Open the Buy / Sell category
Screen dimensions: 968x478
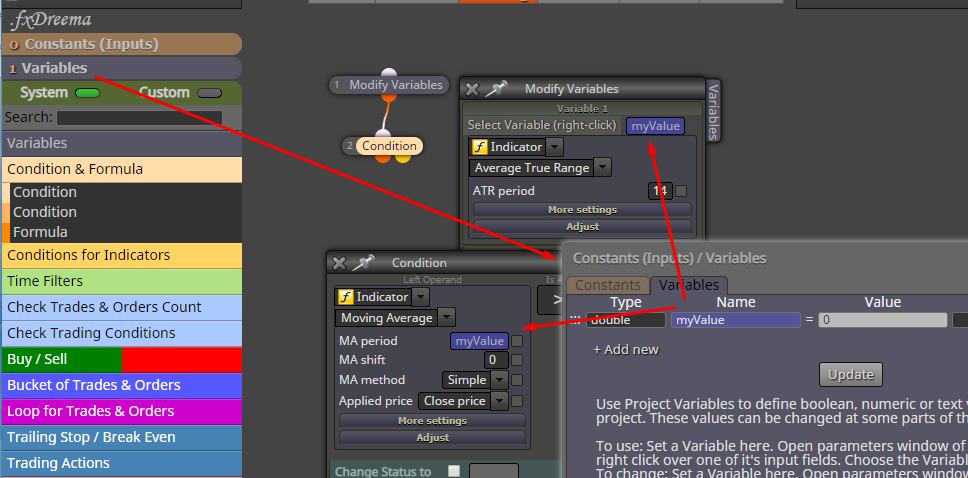[122, 359]
